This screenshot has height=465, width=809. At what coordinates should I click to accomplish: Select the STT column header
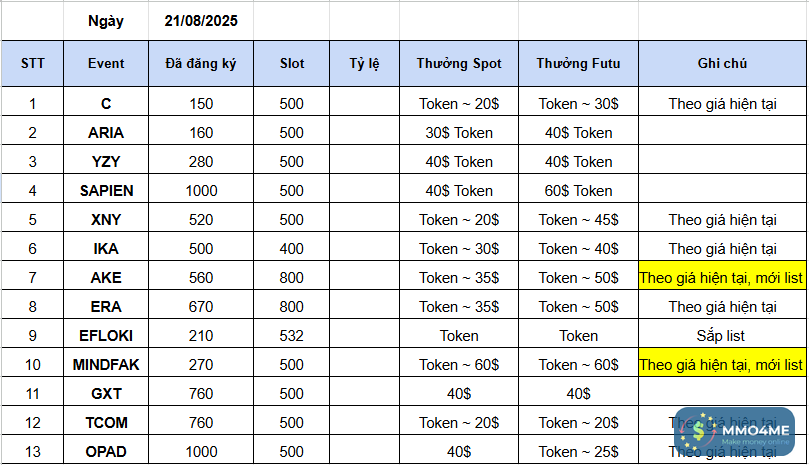[x=32, y=64]
